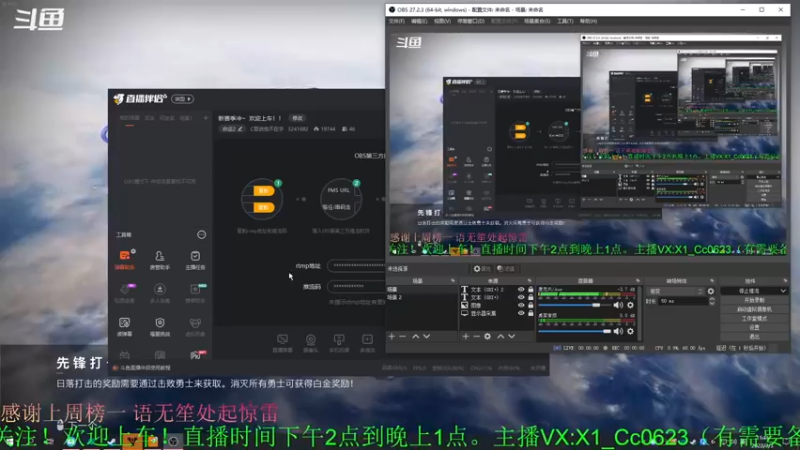Move the selected scene up in OBS
This screenshot has width=800, height=450.
tap(415, 337)
